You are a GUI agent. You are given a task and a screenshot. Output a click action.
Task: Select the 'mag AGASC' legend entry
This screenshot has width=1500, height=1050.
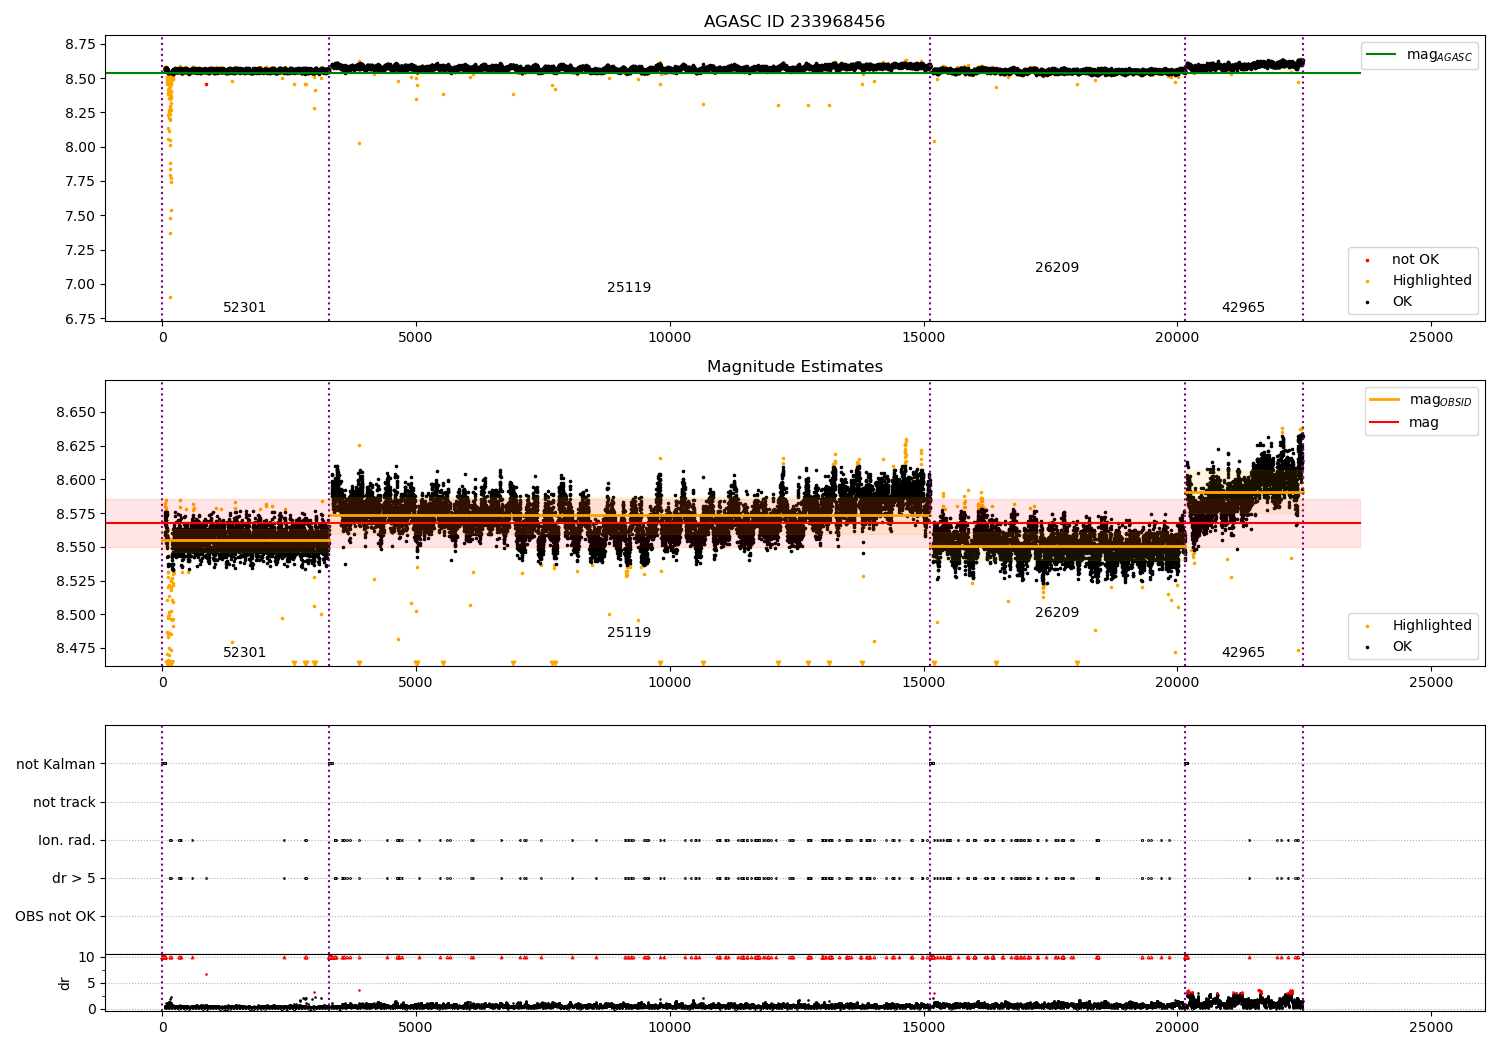click(1419, 55)
